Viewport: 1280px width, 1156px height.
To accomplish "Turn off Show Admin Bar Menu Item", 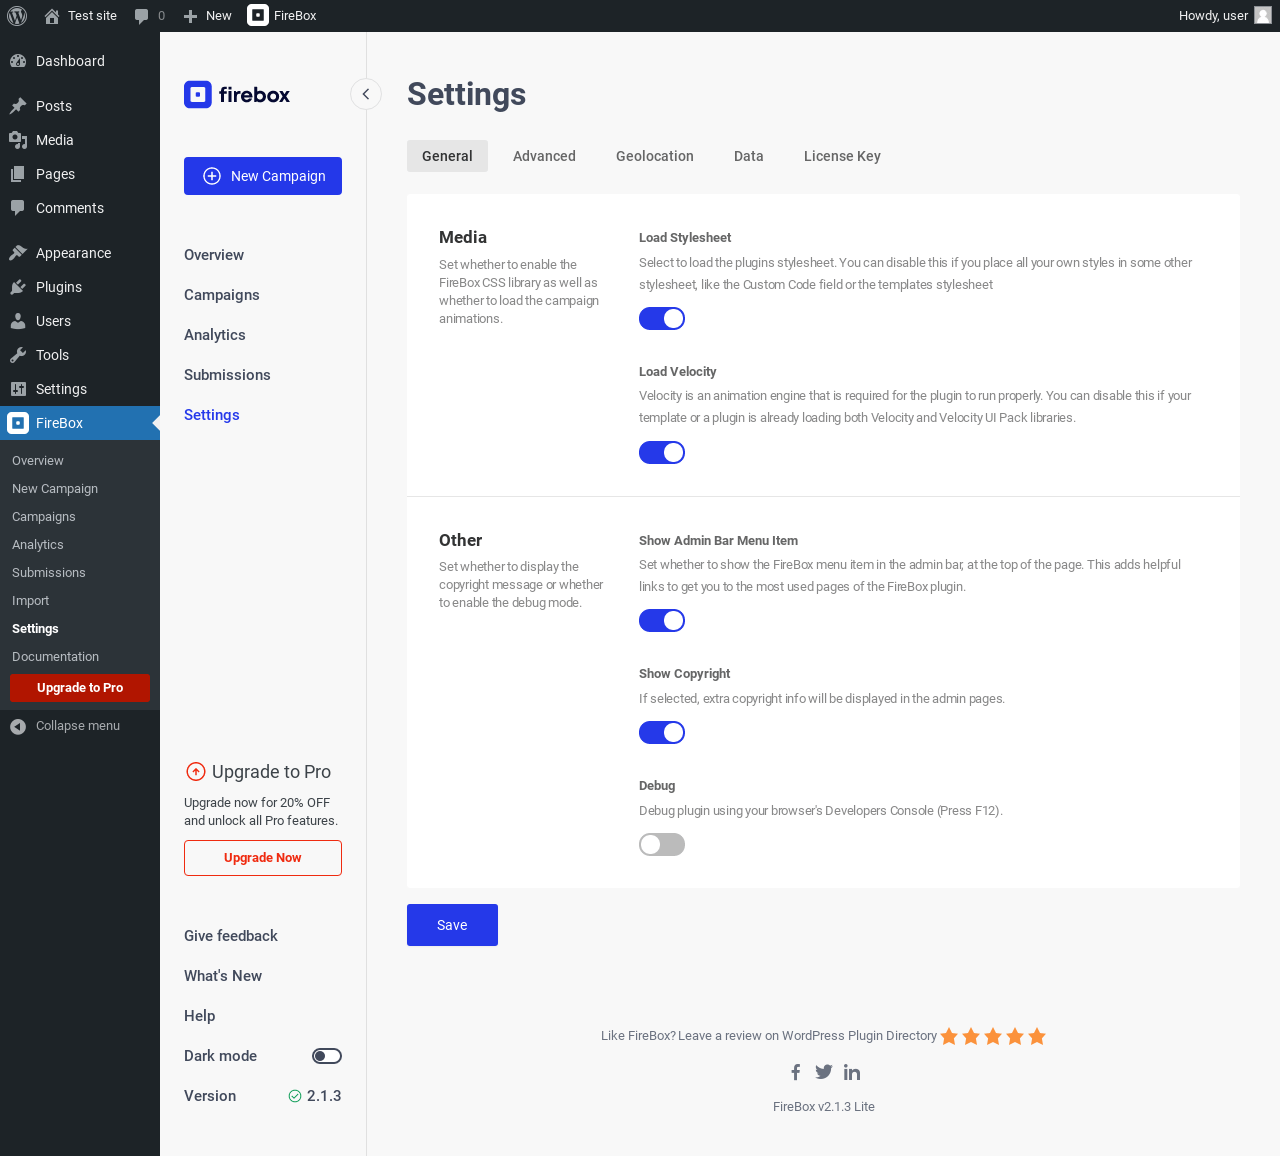I will pos(662,621).
